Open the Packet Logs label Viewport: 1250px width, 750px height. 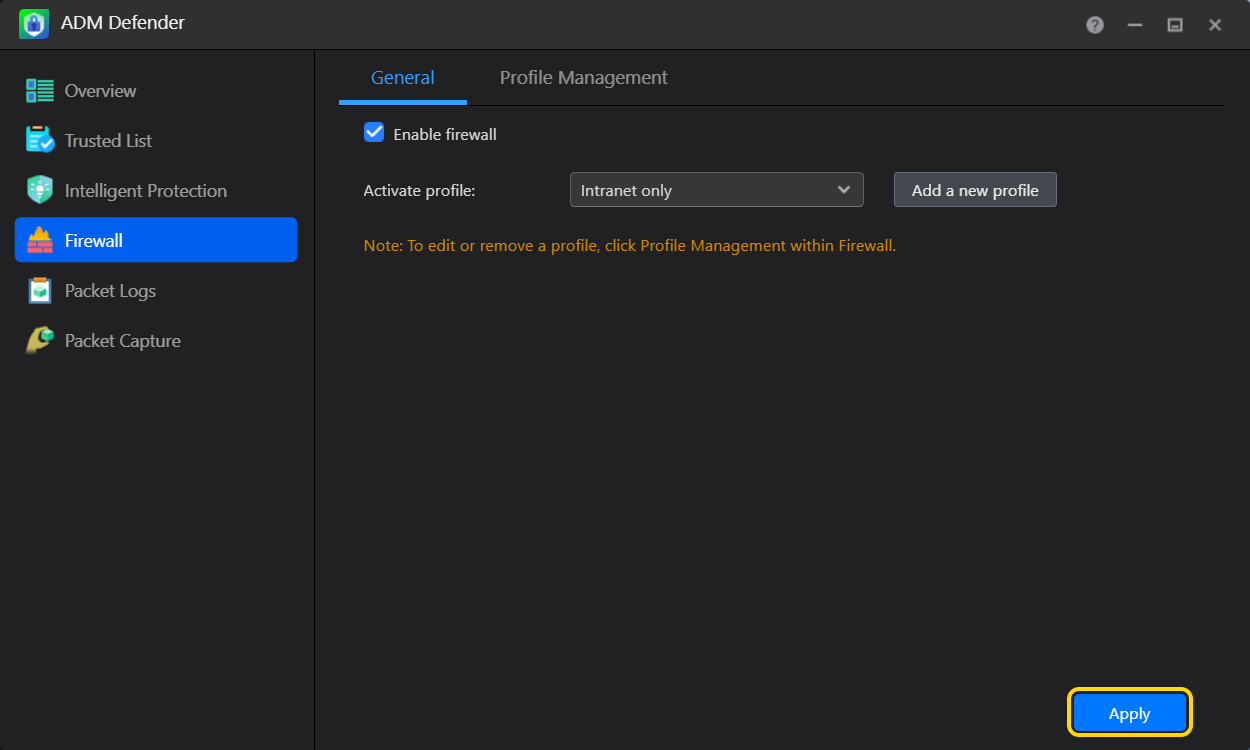(110, 291)
